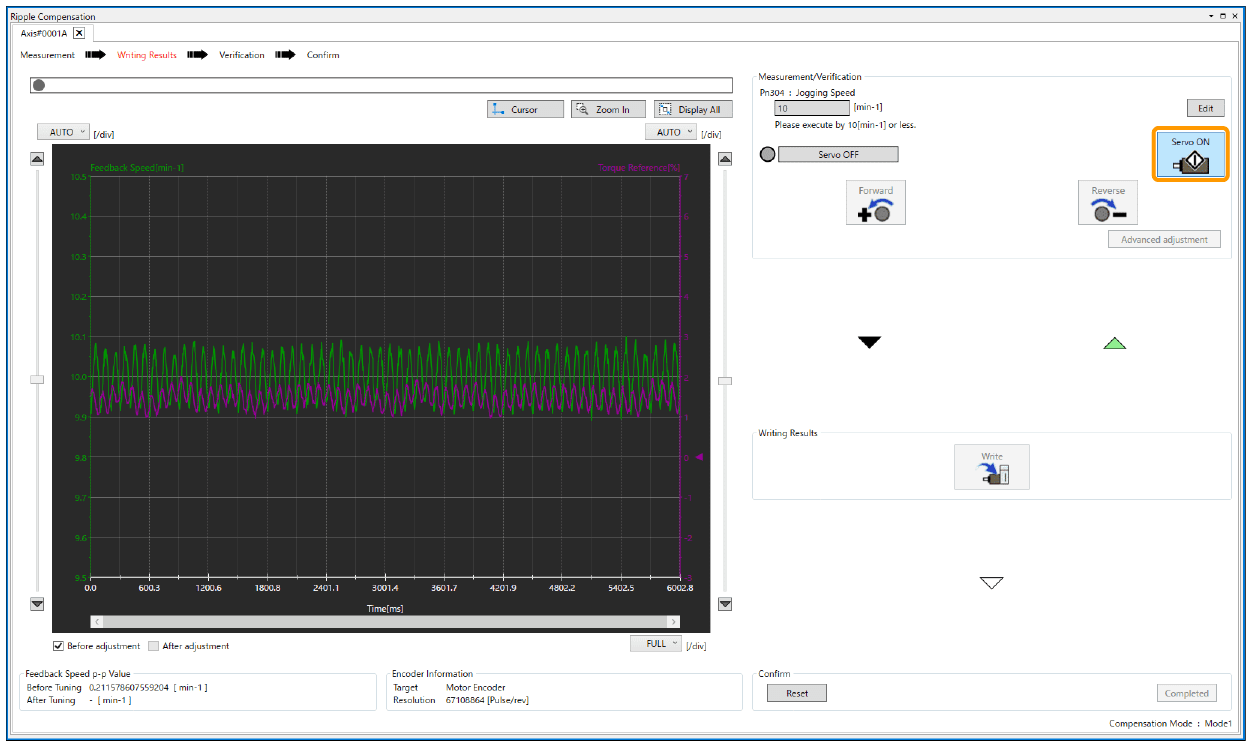Click the left vertical axis slider handle

[37, 379]
